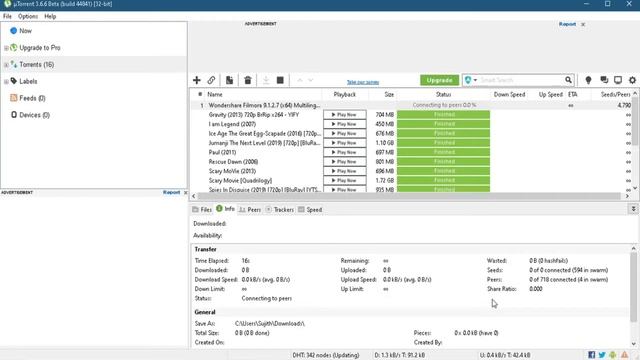This screenshot has height=360, width=640.
Task: Click the Stop torrent square icon
Action: 280,80
